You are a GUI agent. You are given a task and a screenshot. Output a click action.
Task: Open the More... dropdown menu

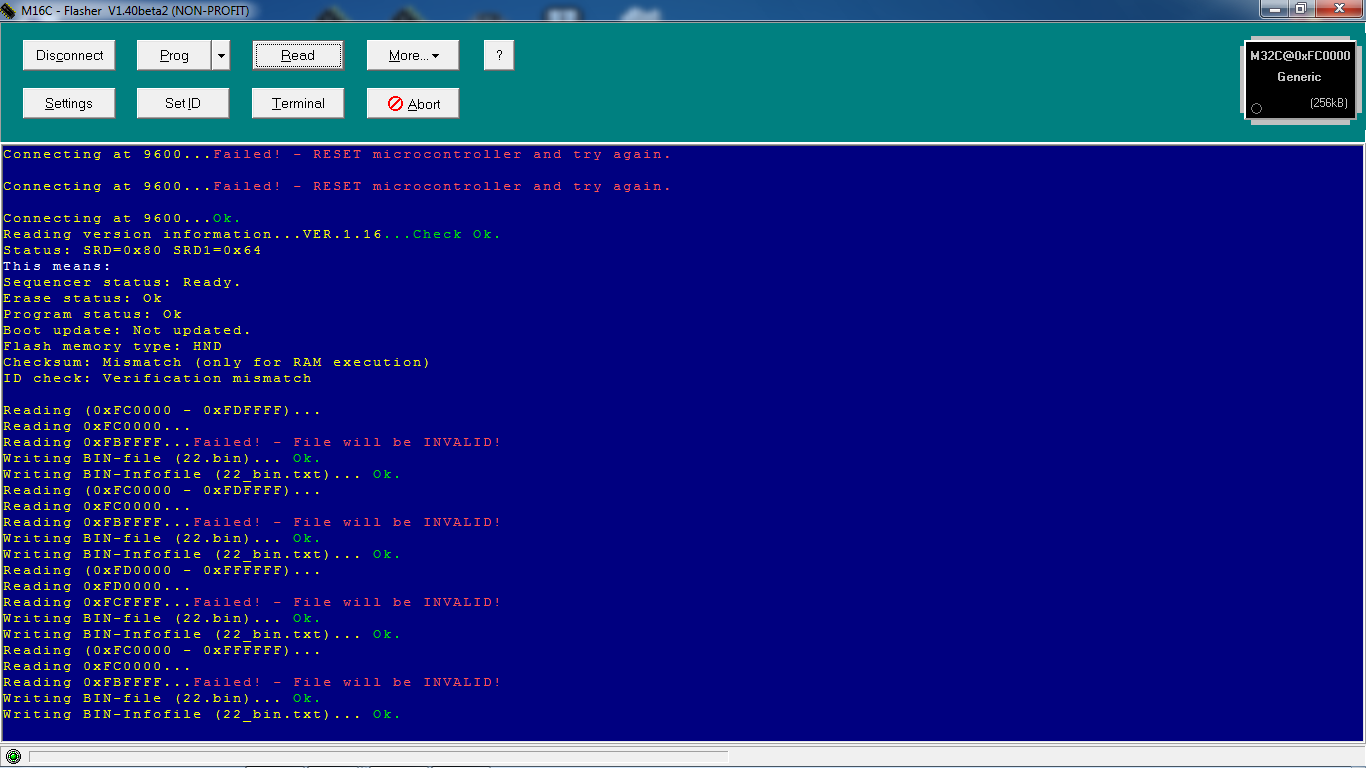tap(412, 56)
